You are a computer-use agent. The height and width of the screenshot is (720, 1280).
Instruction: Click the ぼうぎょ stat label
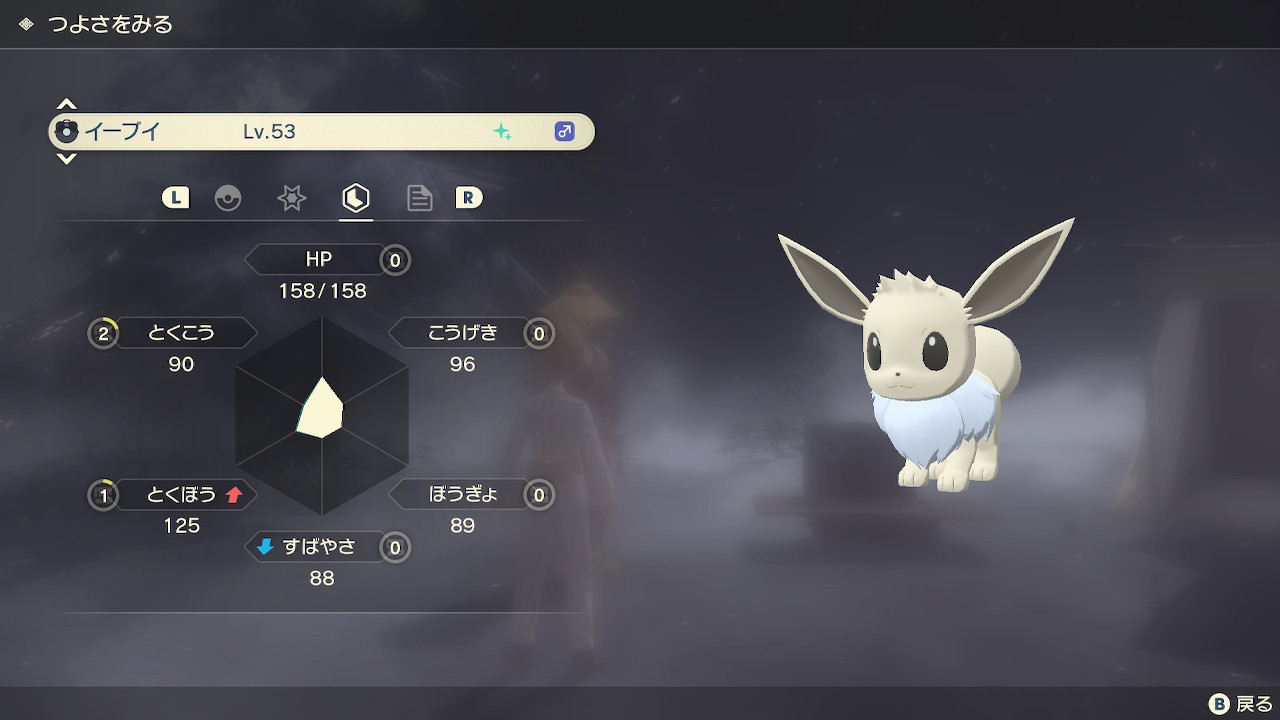463,494
